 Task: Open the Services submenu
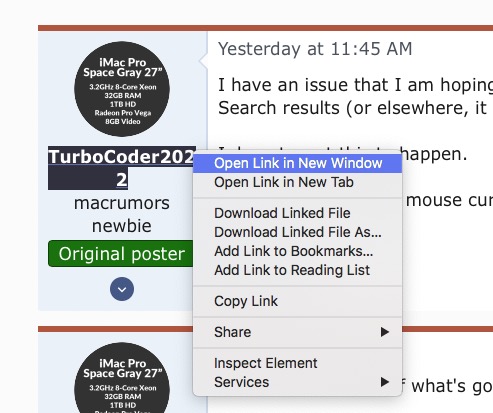tap(297, 382)
